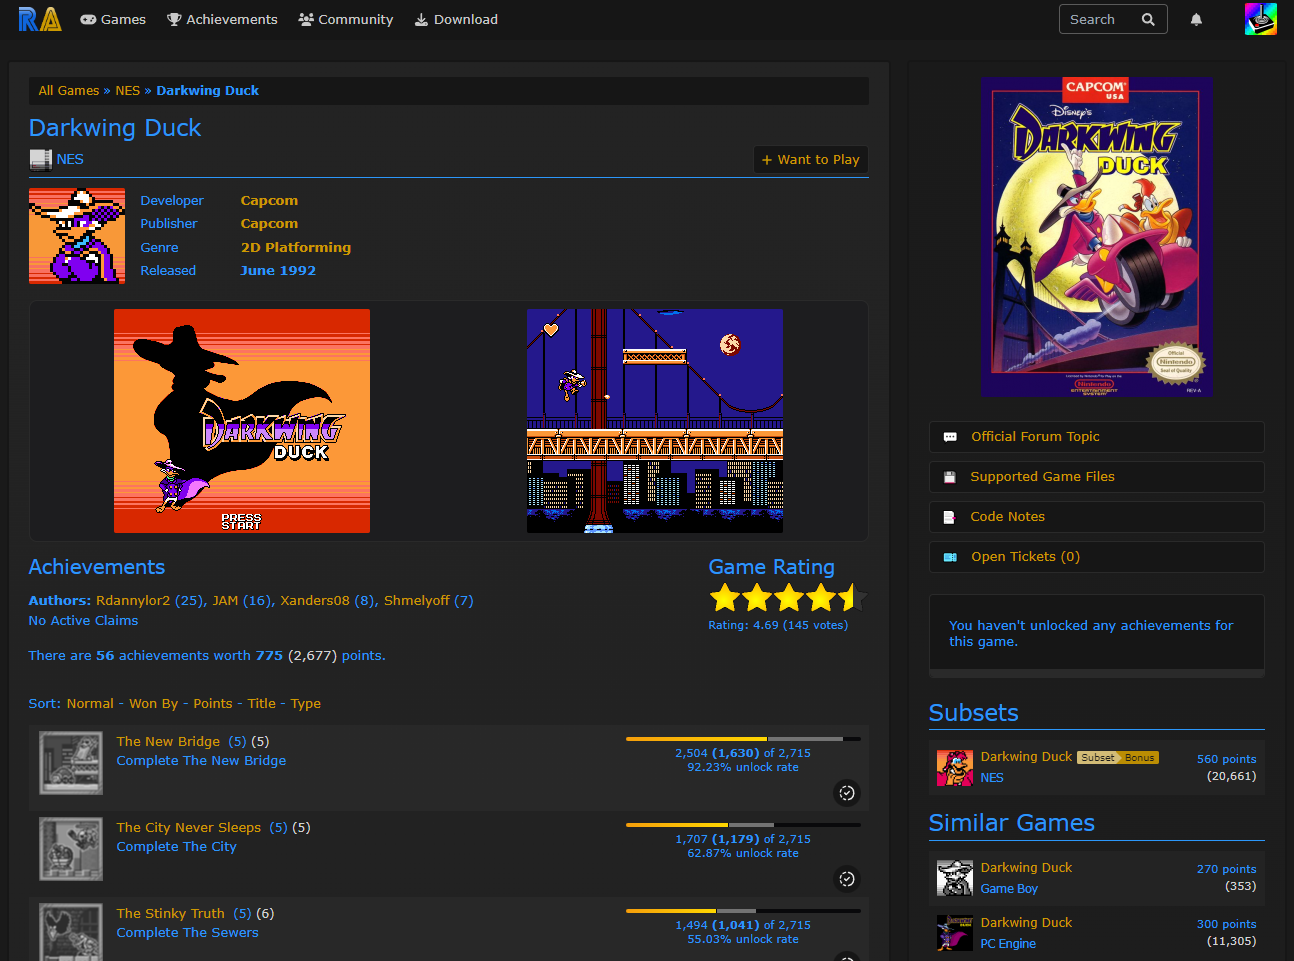Rate the game four stars
Image resolution: width=1294 pixels, height=961 pixels.
click(x=821, y=598)
